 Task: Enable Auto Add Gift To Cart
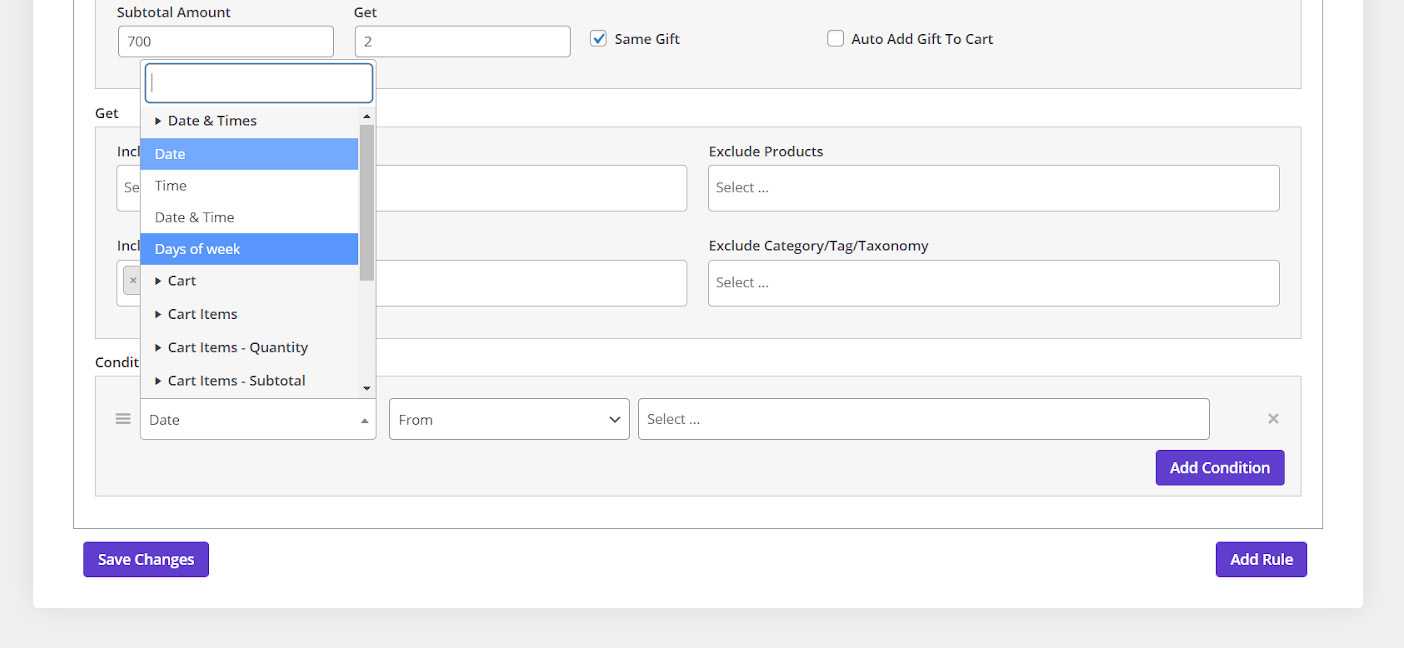click(836, 39)
